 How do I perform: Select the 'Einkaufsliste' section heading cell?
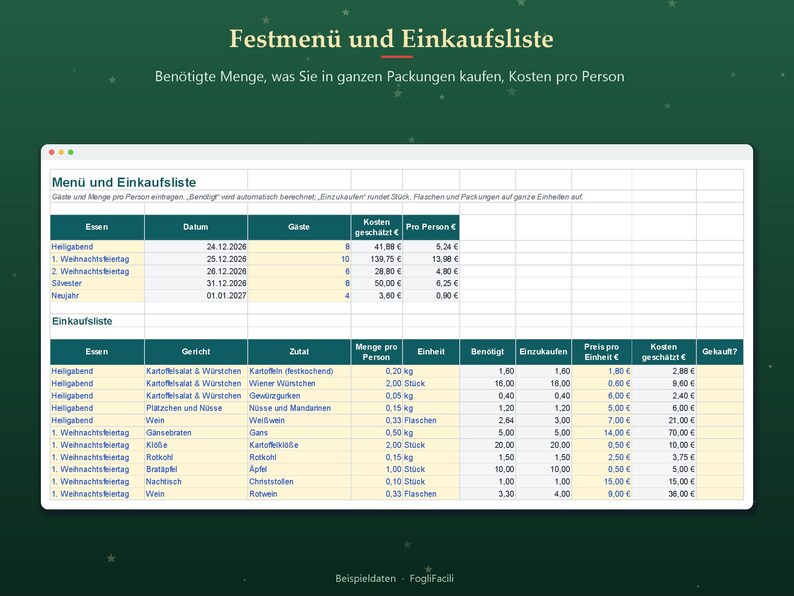[x=97, y=321]
